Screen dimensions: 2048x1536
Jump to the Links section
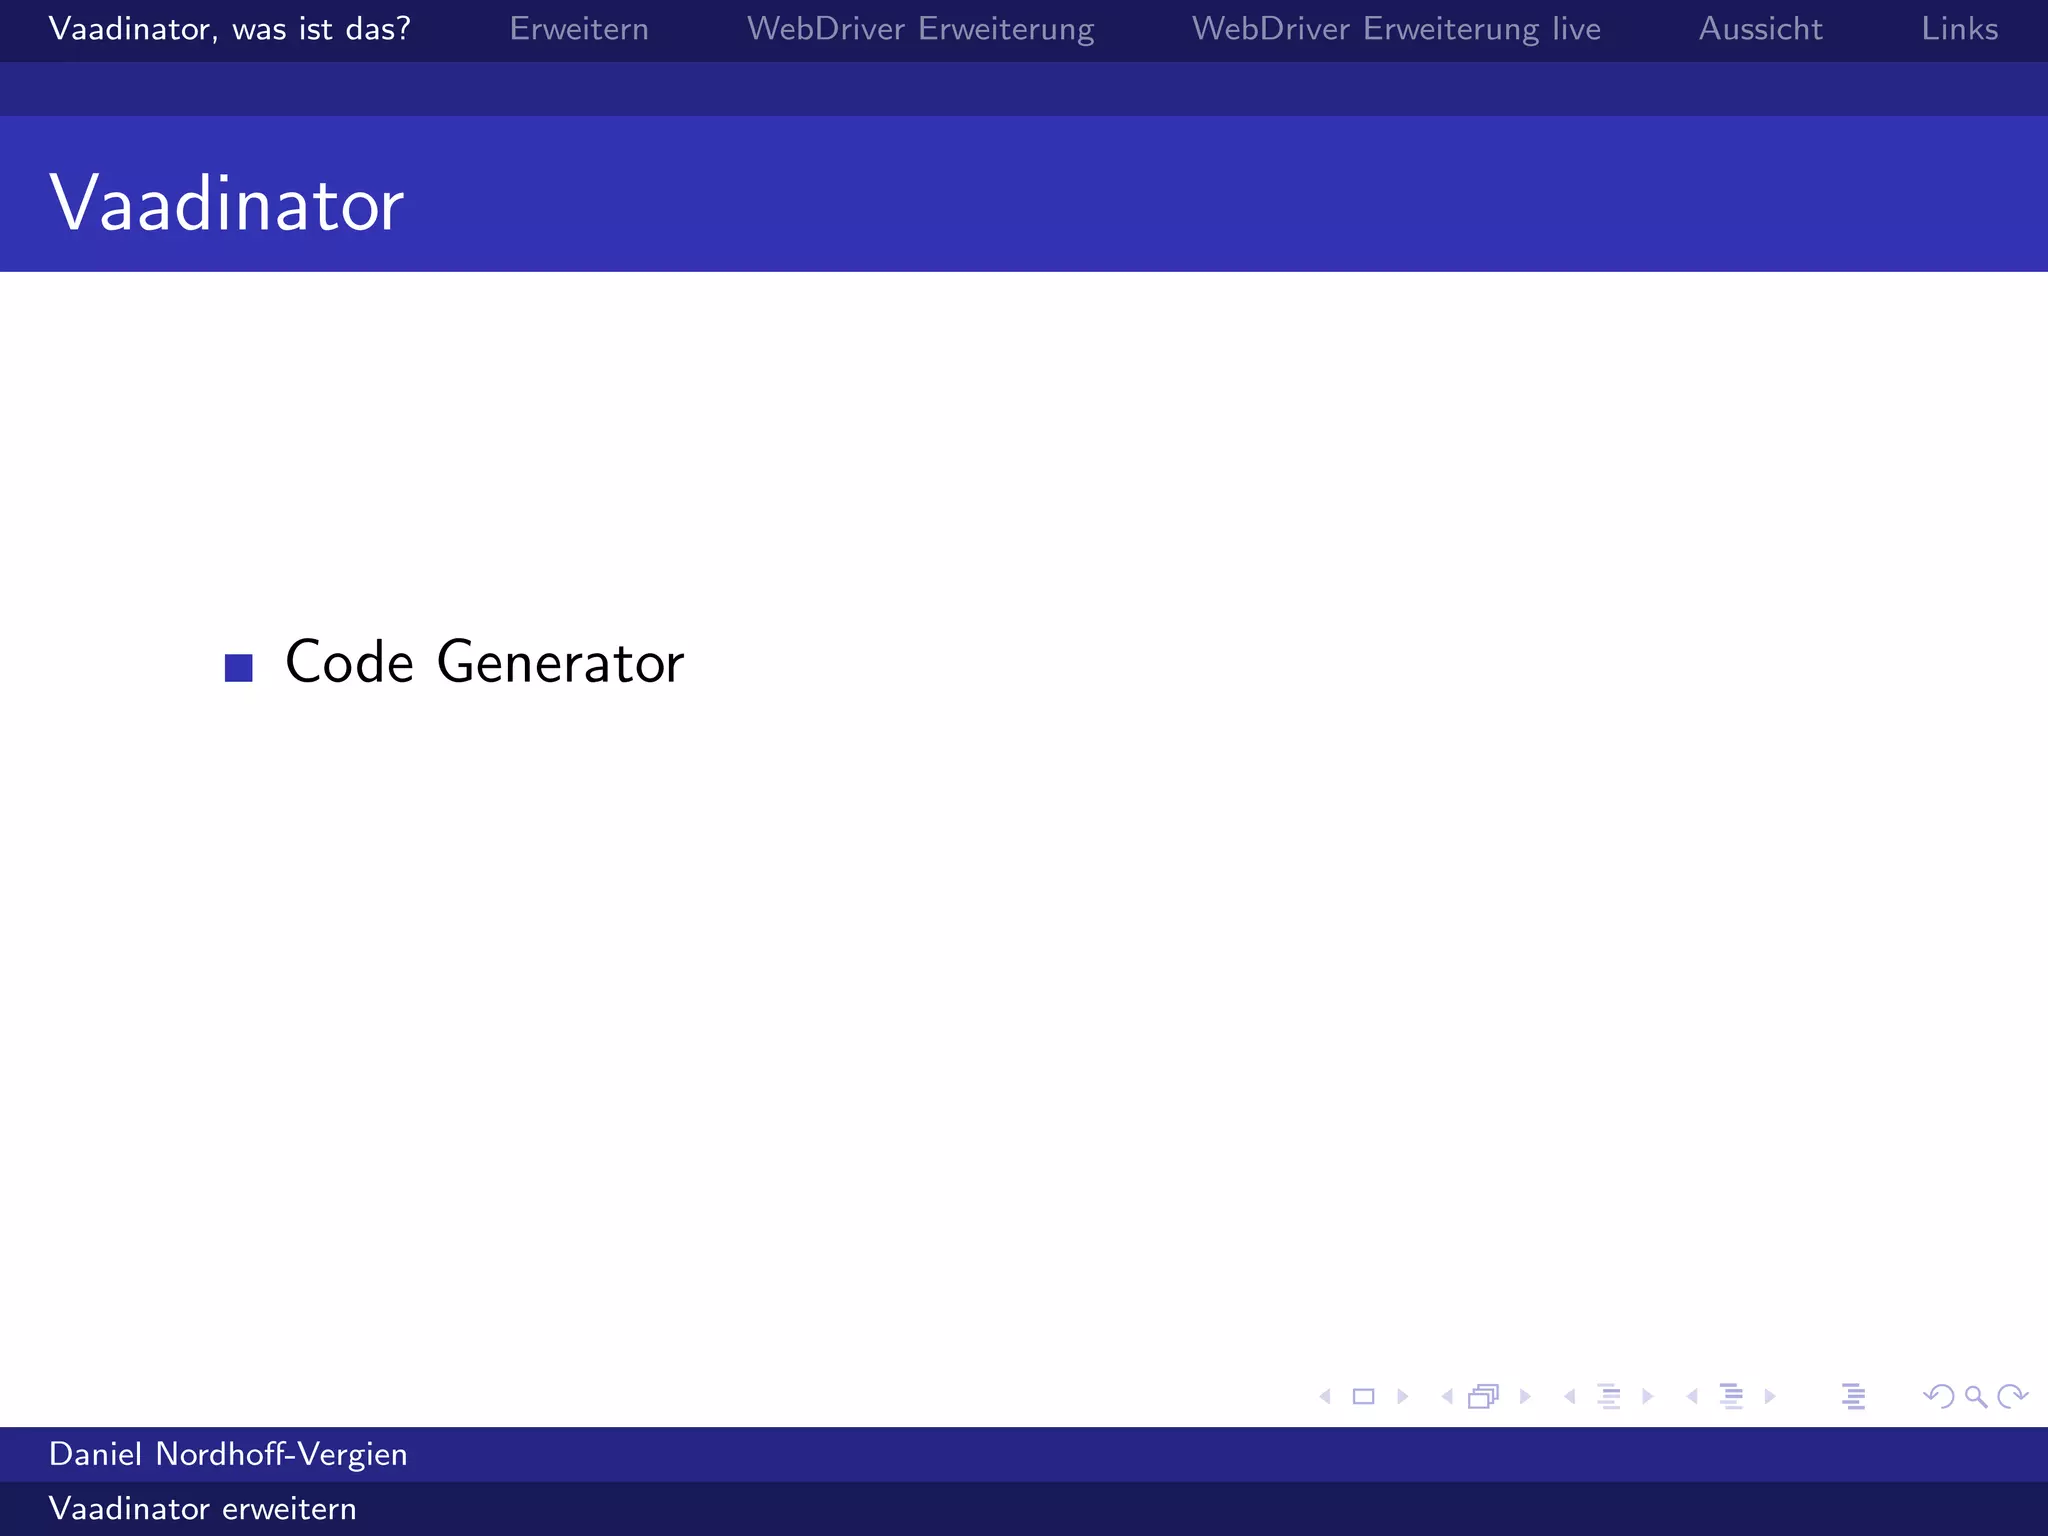(x=1959, y=29)
